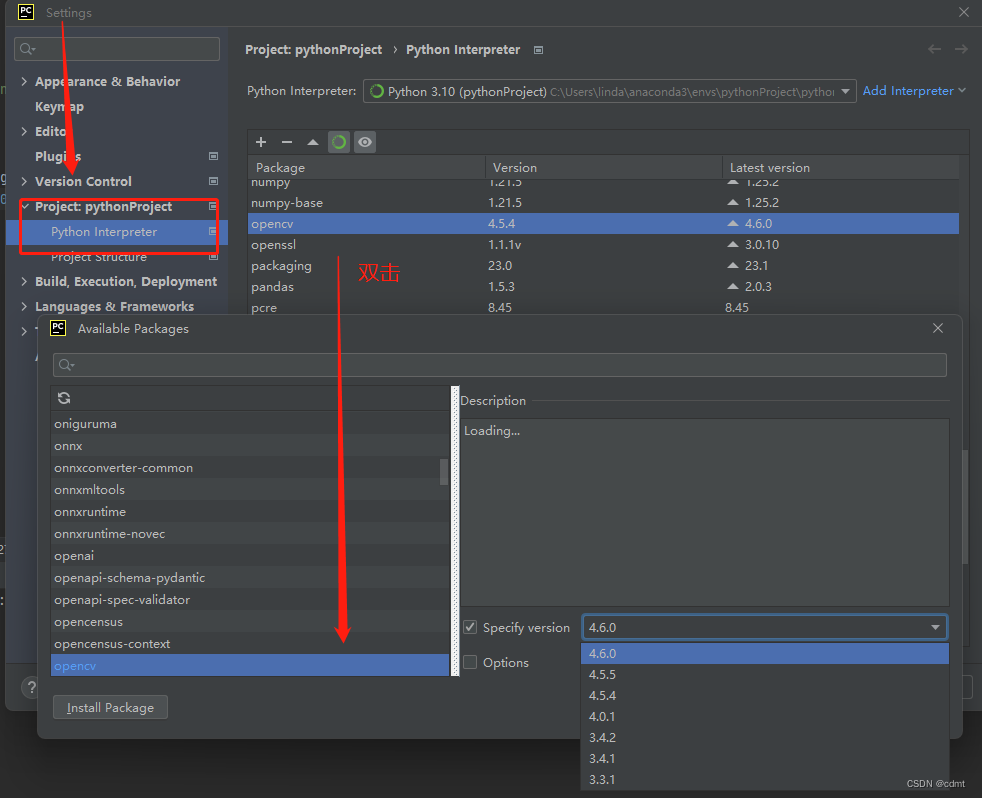Click Project: pythonProject breadcrumb
Image resolution: width=982 pixels, height=798 pixels.
click(313, 49)
